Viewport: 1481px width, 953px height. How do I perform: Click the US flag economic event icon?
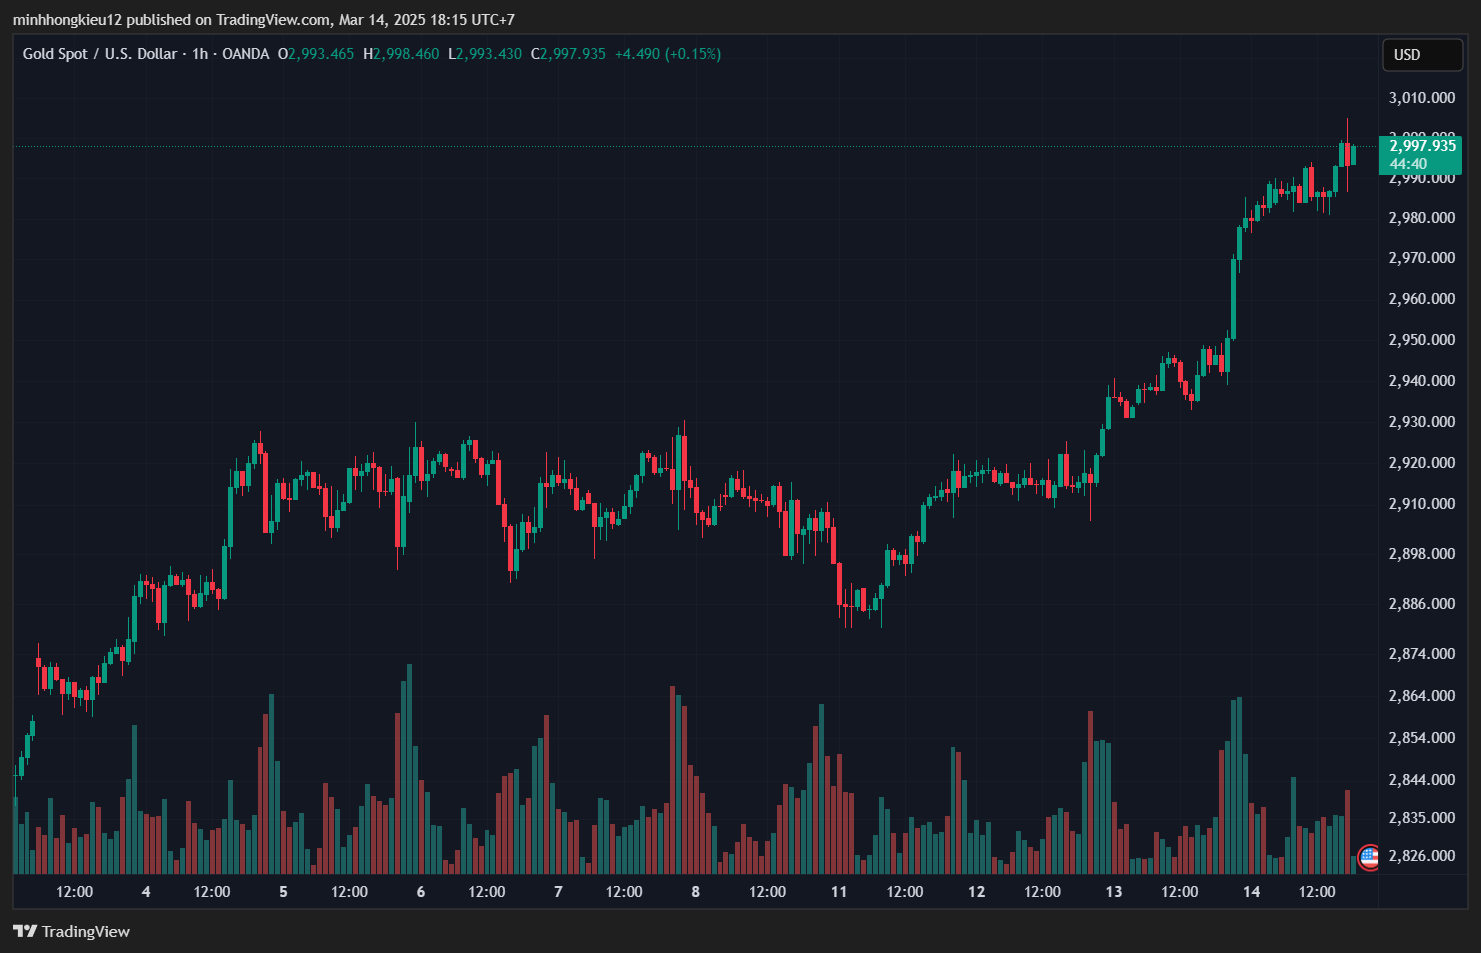[x=1369, y=857]
